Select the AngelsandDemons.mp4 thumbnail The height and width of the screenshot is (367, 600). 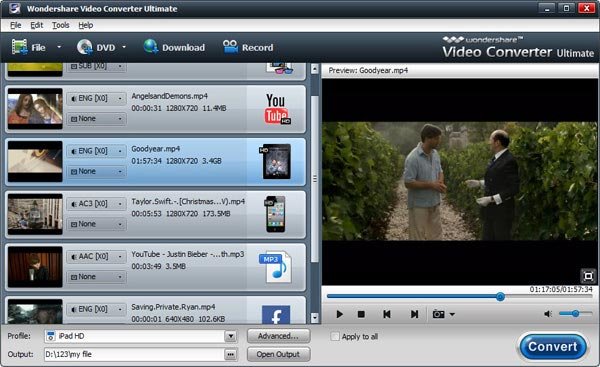coord(35,109)
